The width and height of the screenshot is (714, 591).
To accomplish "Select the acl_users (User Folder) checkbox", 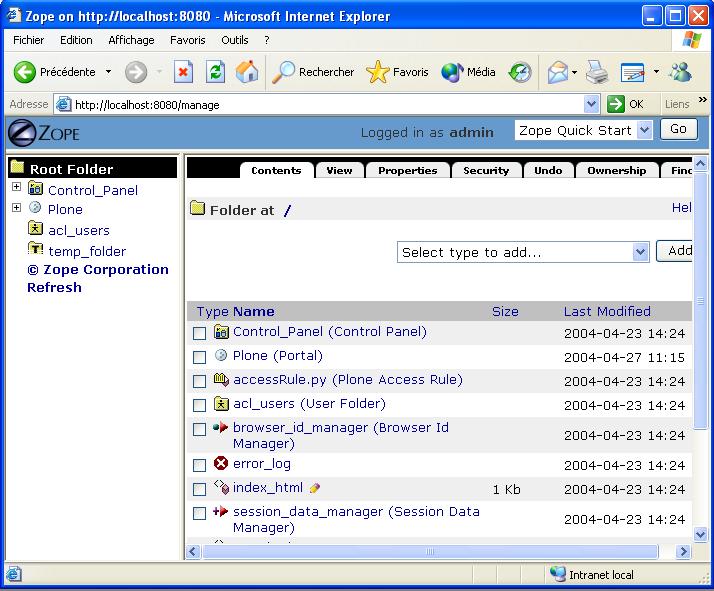I will 200,405.
